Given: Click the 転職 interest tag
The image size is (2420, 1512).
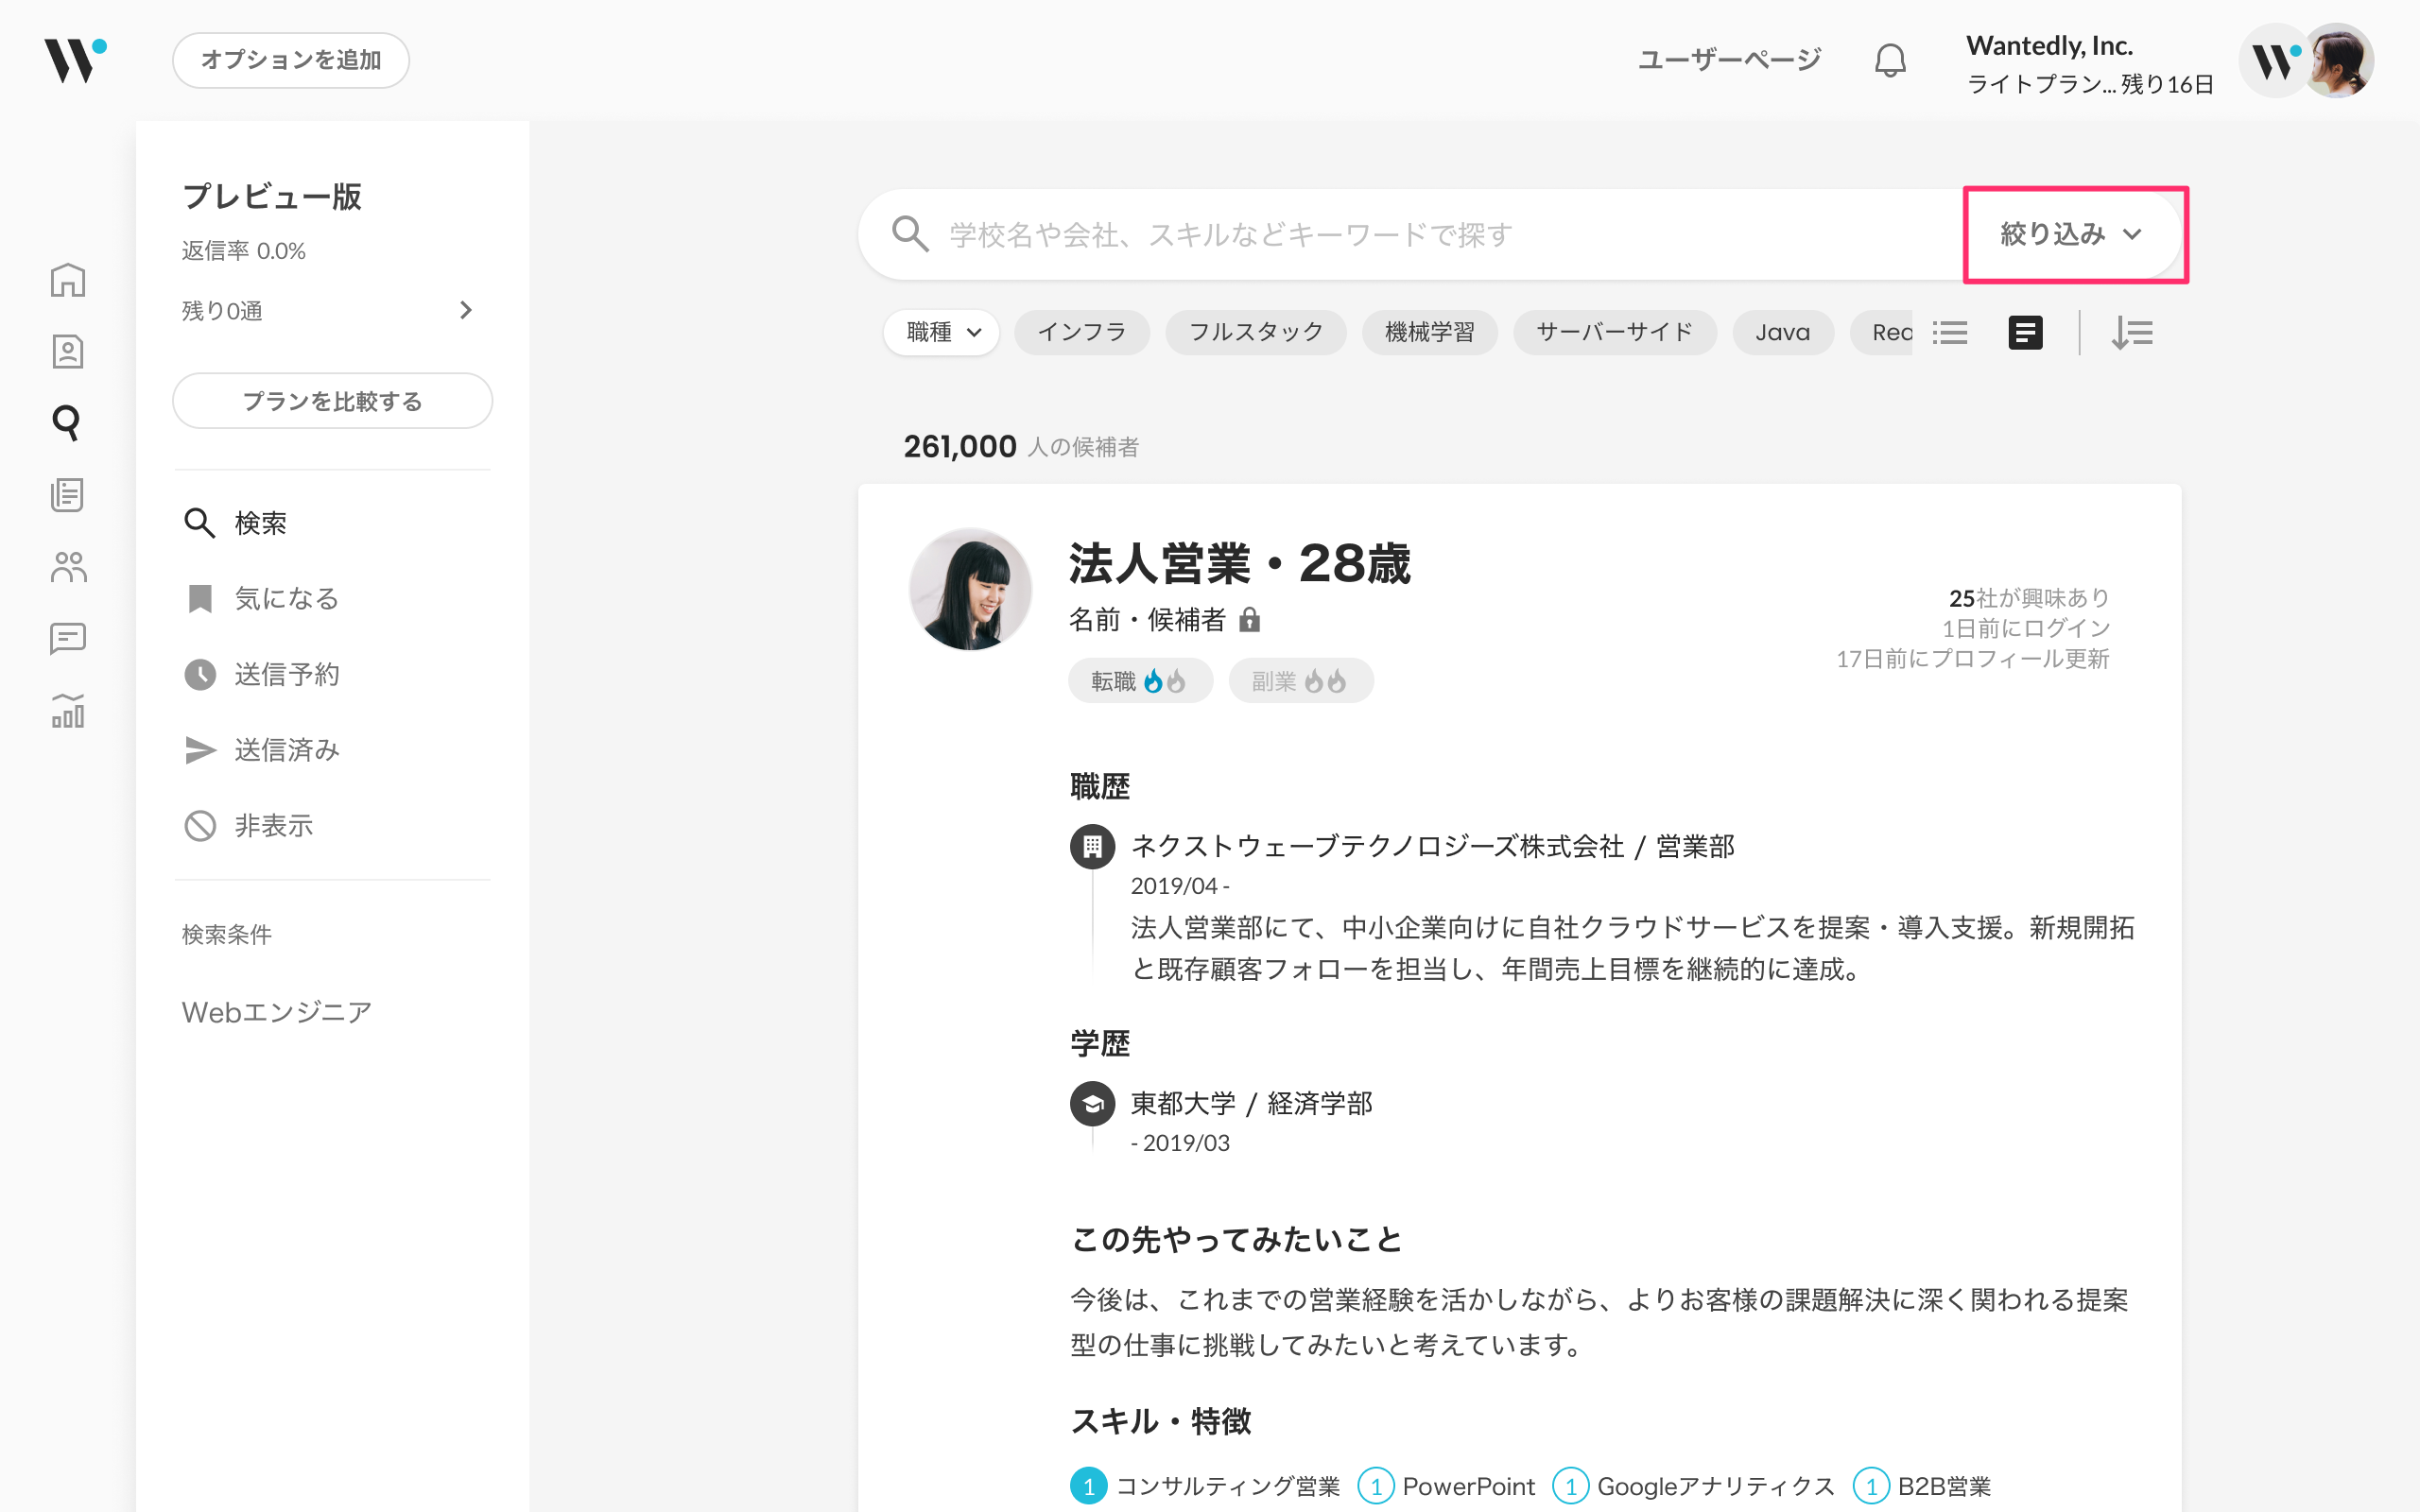Looking at the screenshot, I should (x=1140, y=681).
